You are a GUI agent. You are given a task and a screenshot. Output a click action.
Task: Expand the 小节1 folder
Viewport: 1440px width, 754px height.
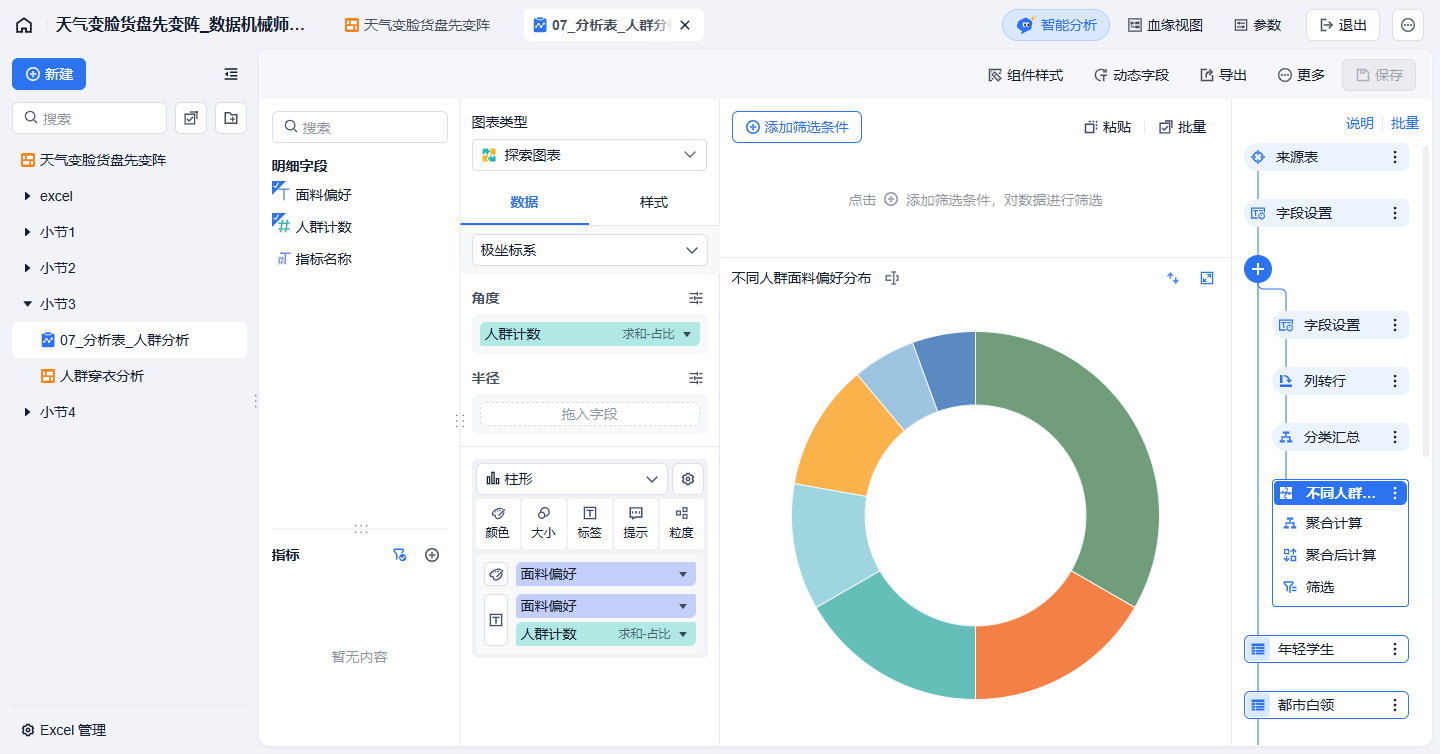tap(27, 232)
